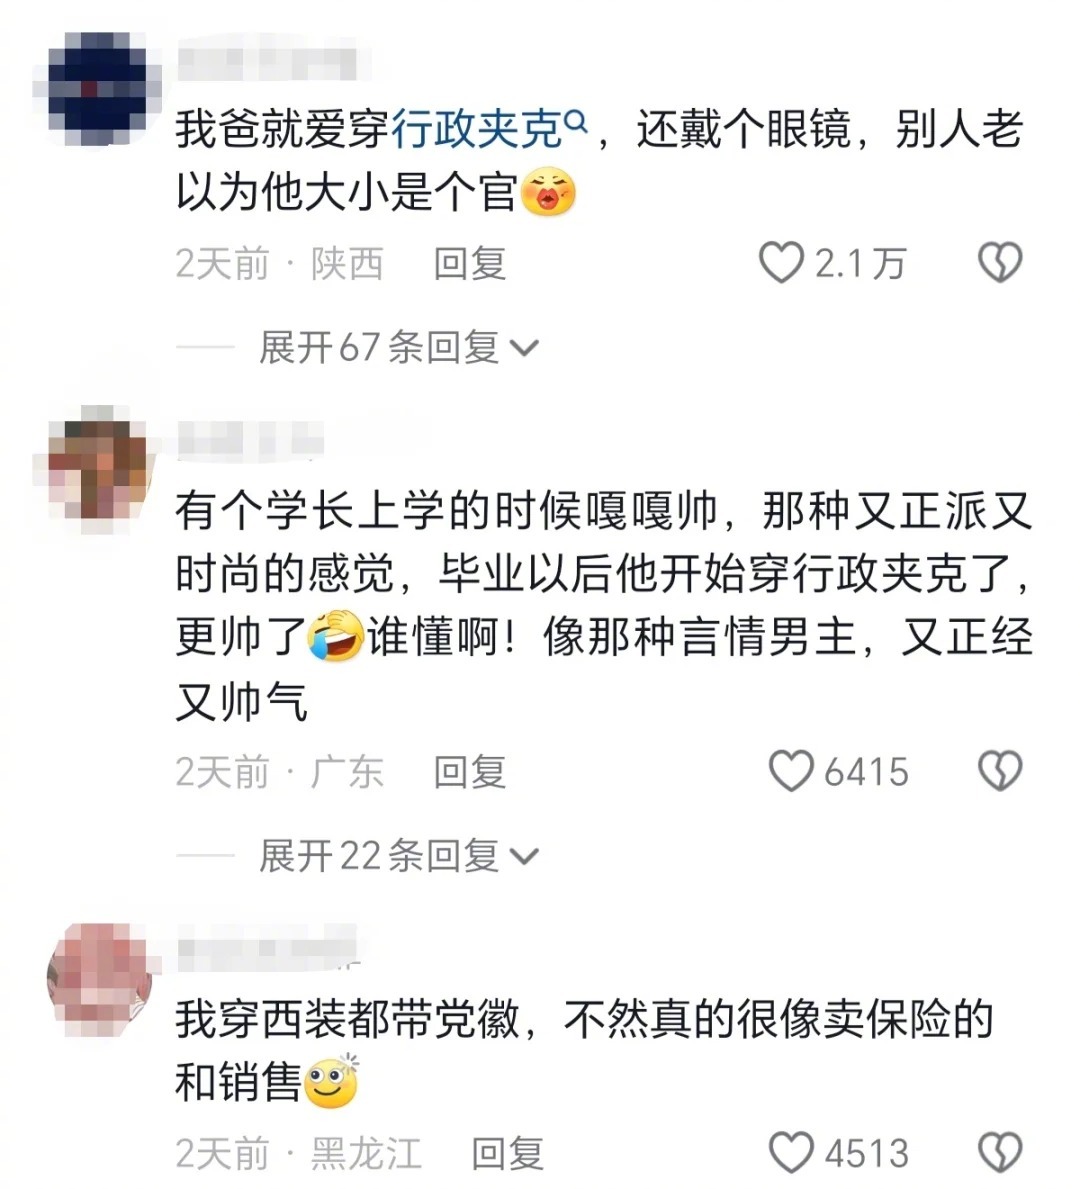Viewport: 1080px width, 1189px height.
Task: Like the Shaanxi comment with 2.1万 likes
Action: [x=780, y=263]
